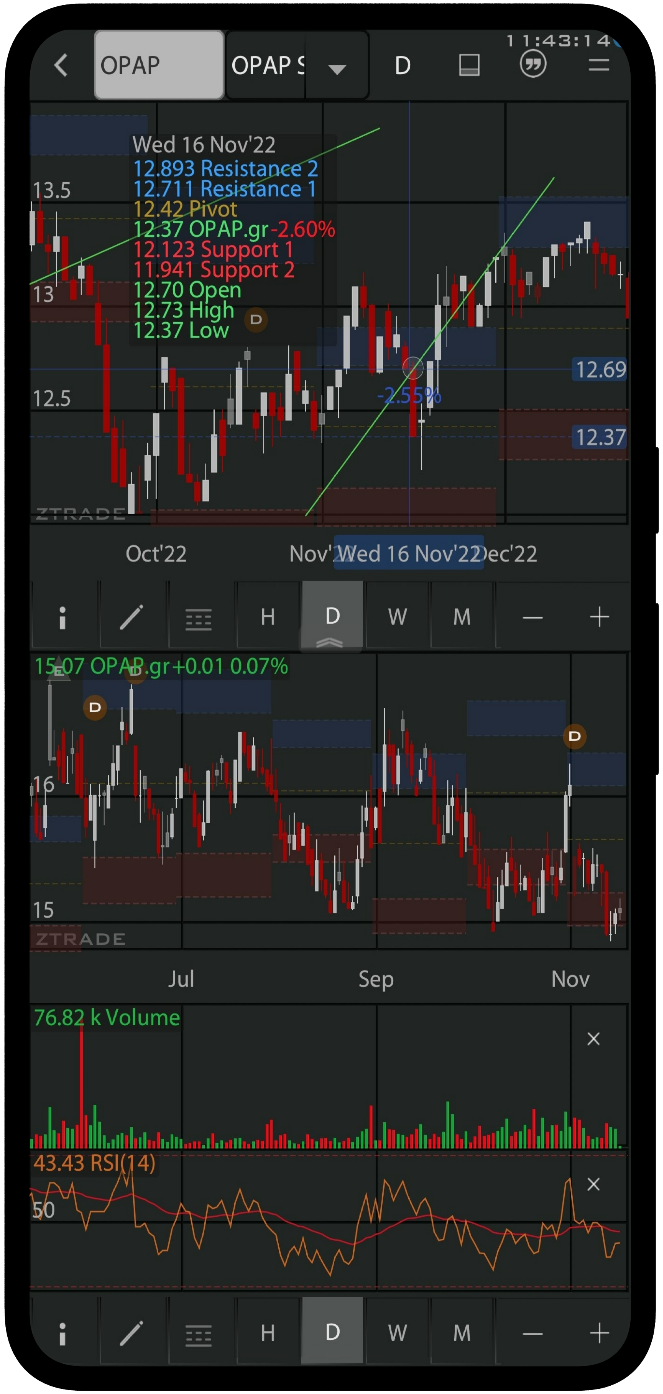This screenshot has width=663, height=1394.
Task: Close the RSI(14) indicator panel
Action: point(593,1185)
